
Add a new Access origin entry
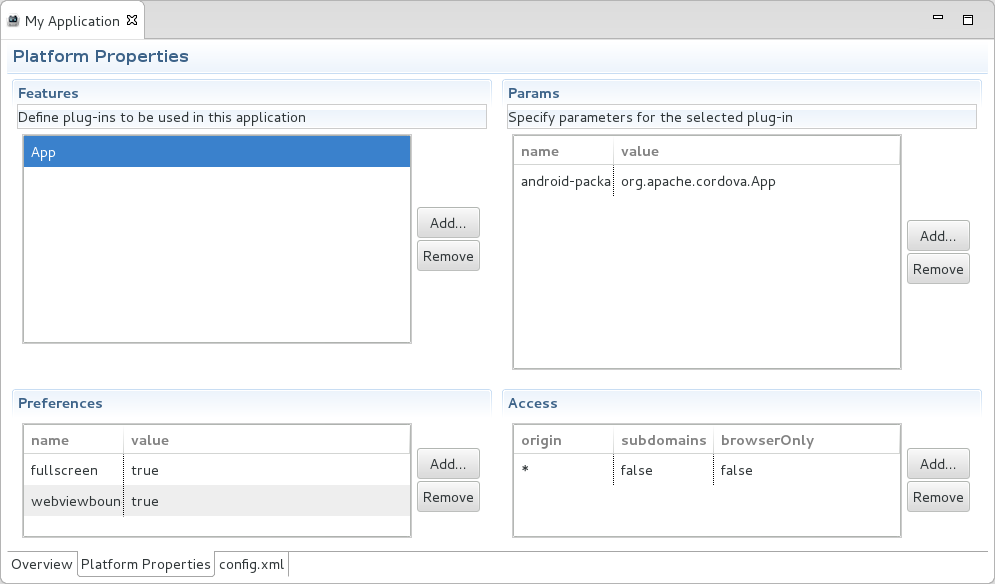point(938,464)
